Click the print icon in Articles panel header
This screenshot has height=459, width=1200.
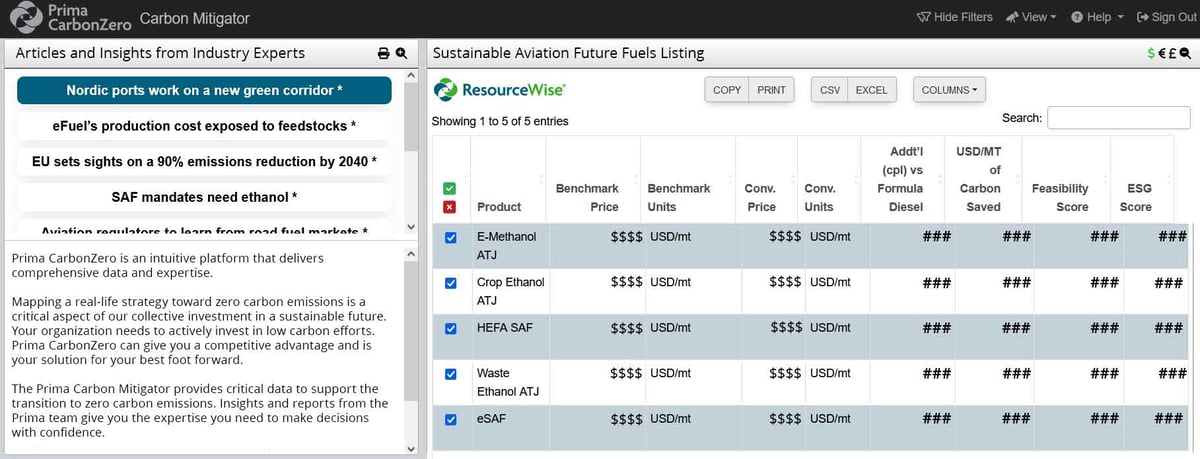[x=382, y=53]
